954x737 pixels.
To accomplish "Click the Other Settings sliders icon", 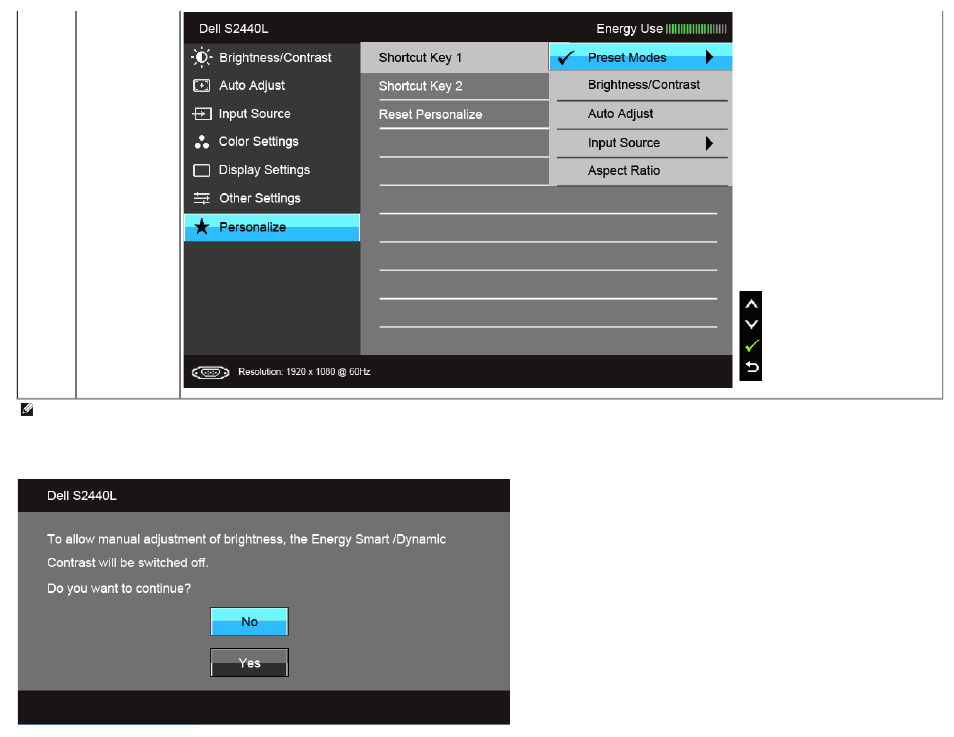I will point(201,198).
